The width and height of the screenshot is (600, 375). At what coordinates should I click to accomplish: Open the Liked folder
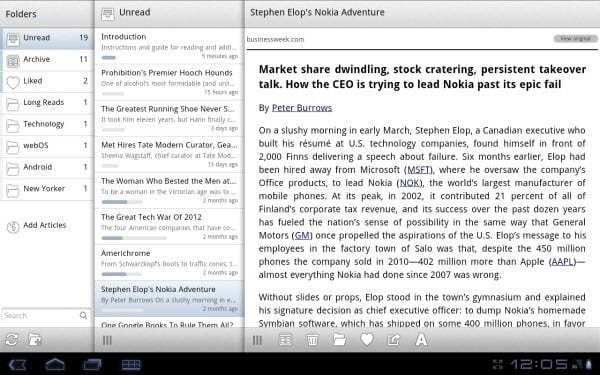[x=47, y=82]
